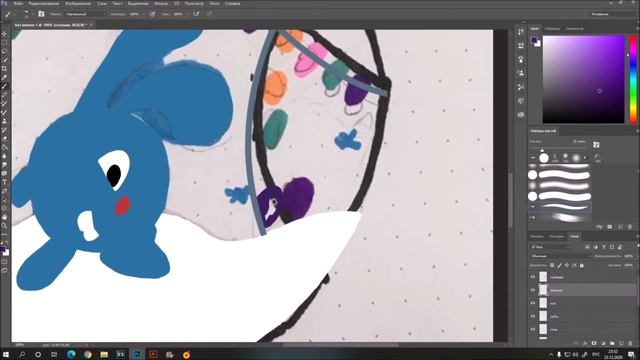Filter layers by pixel layers icon

[x=587, y=247]
